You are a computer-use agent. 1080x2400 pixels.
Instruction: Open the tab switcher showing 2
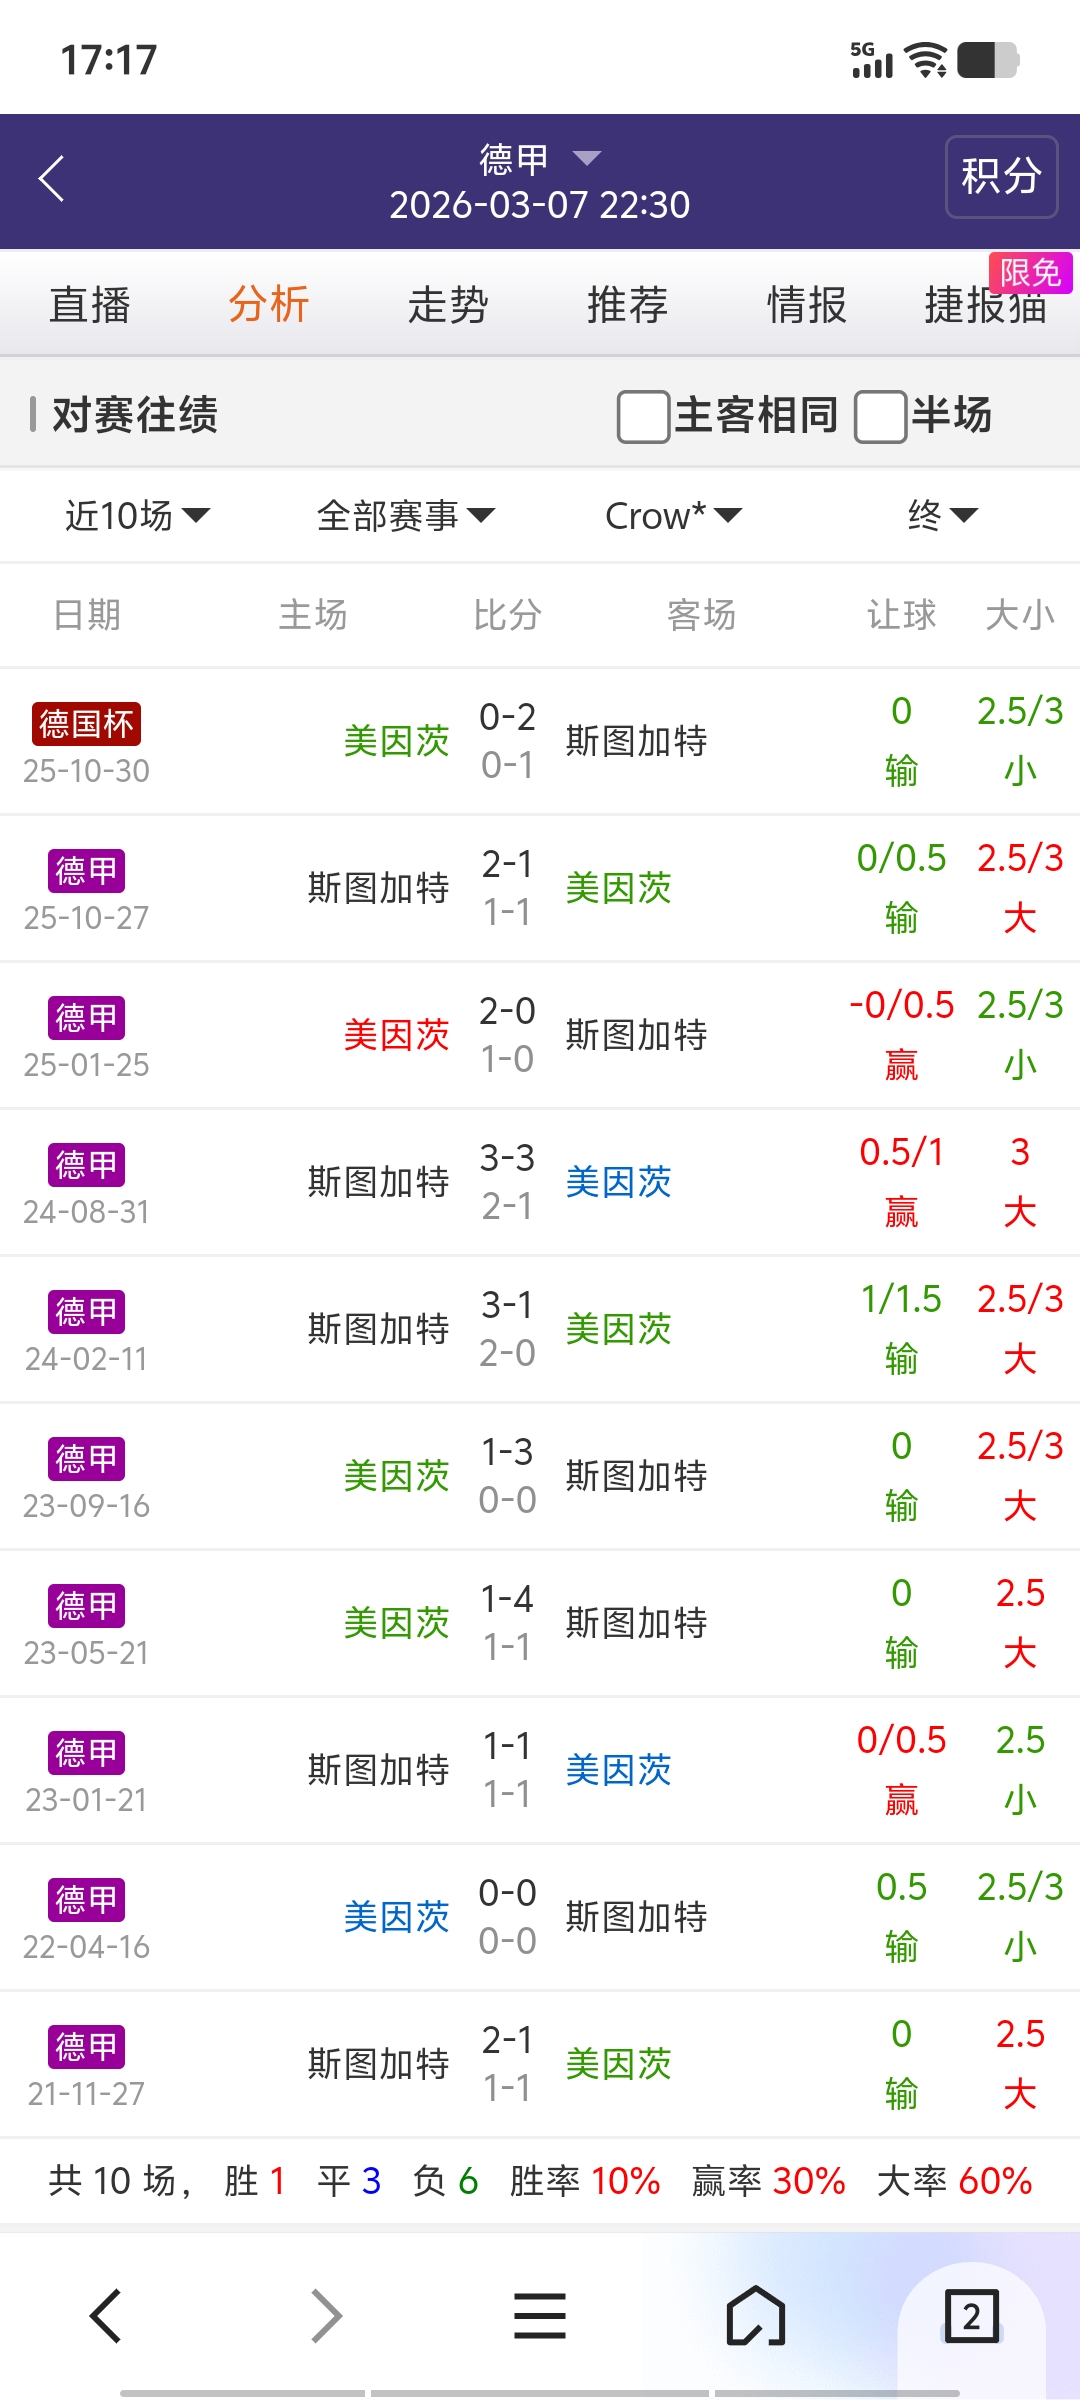[x=971, y=2316]
